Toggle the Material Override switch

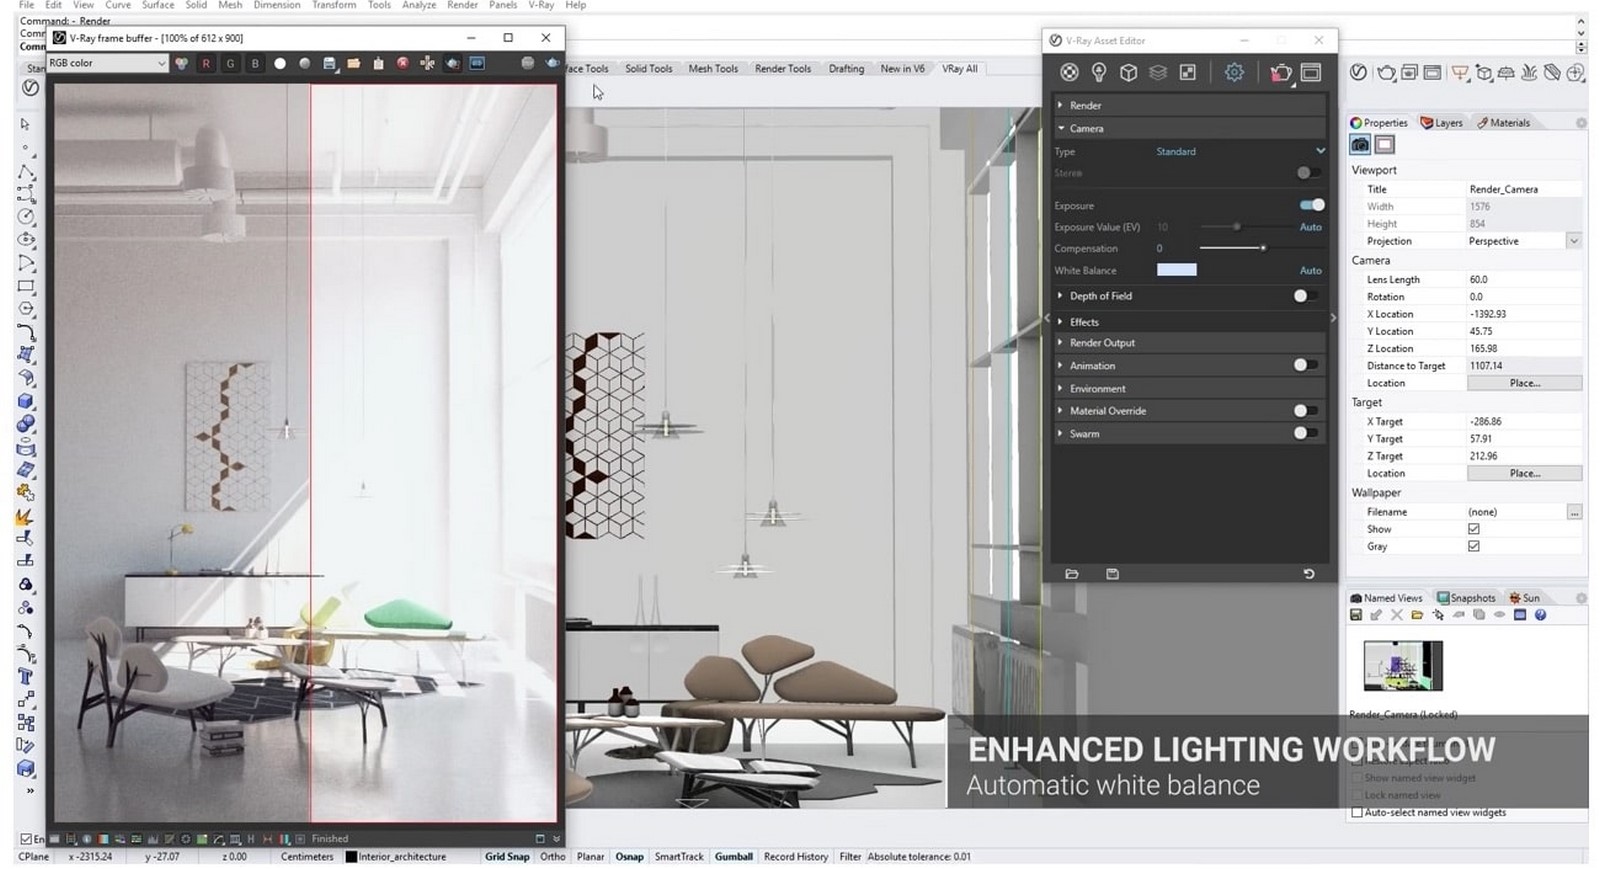(x=1304, y=410)
